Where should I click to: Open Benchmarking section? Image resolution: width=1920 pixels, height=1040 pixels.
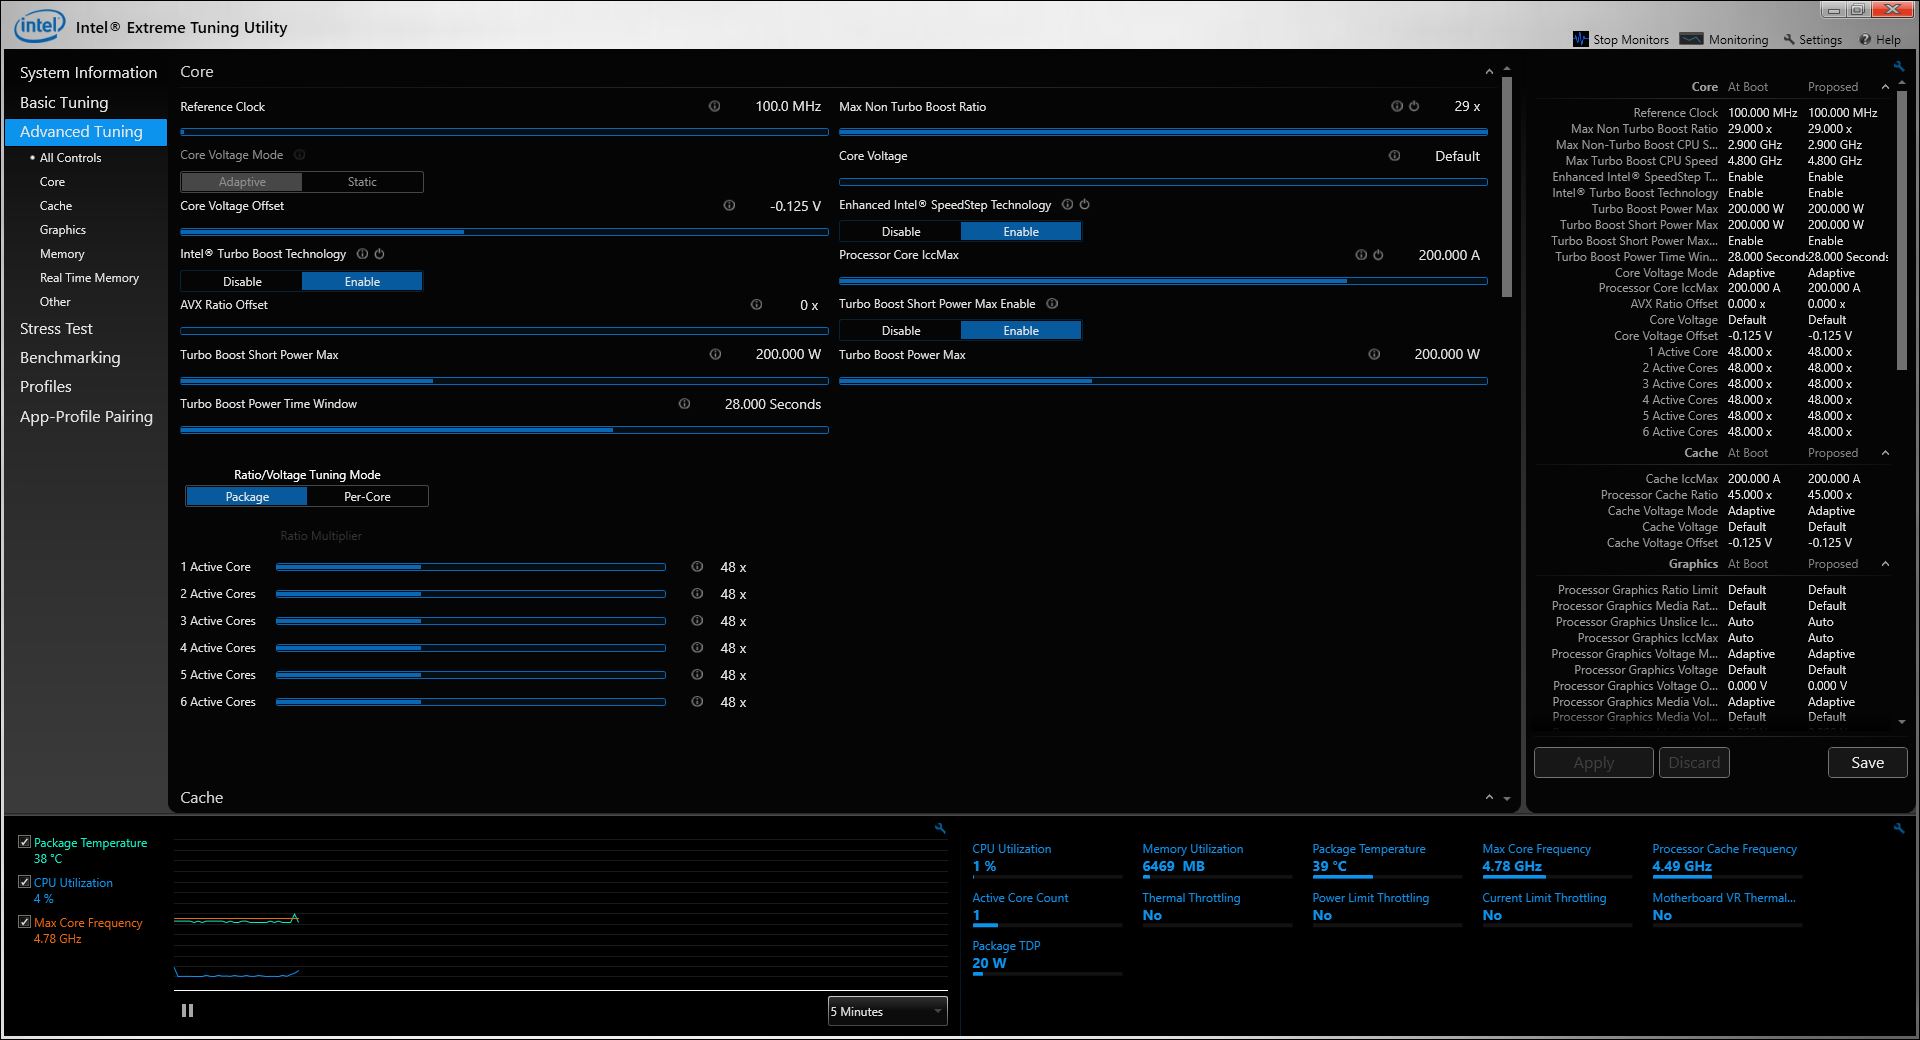click(x=70, y=358)
